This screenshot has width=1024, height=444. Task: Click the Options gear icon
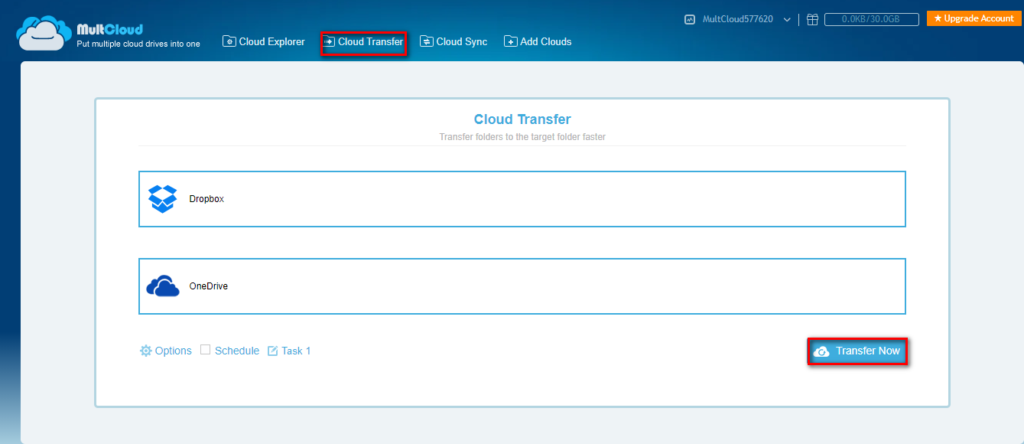pos(146,351)
